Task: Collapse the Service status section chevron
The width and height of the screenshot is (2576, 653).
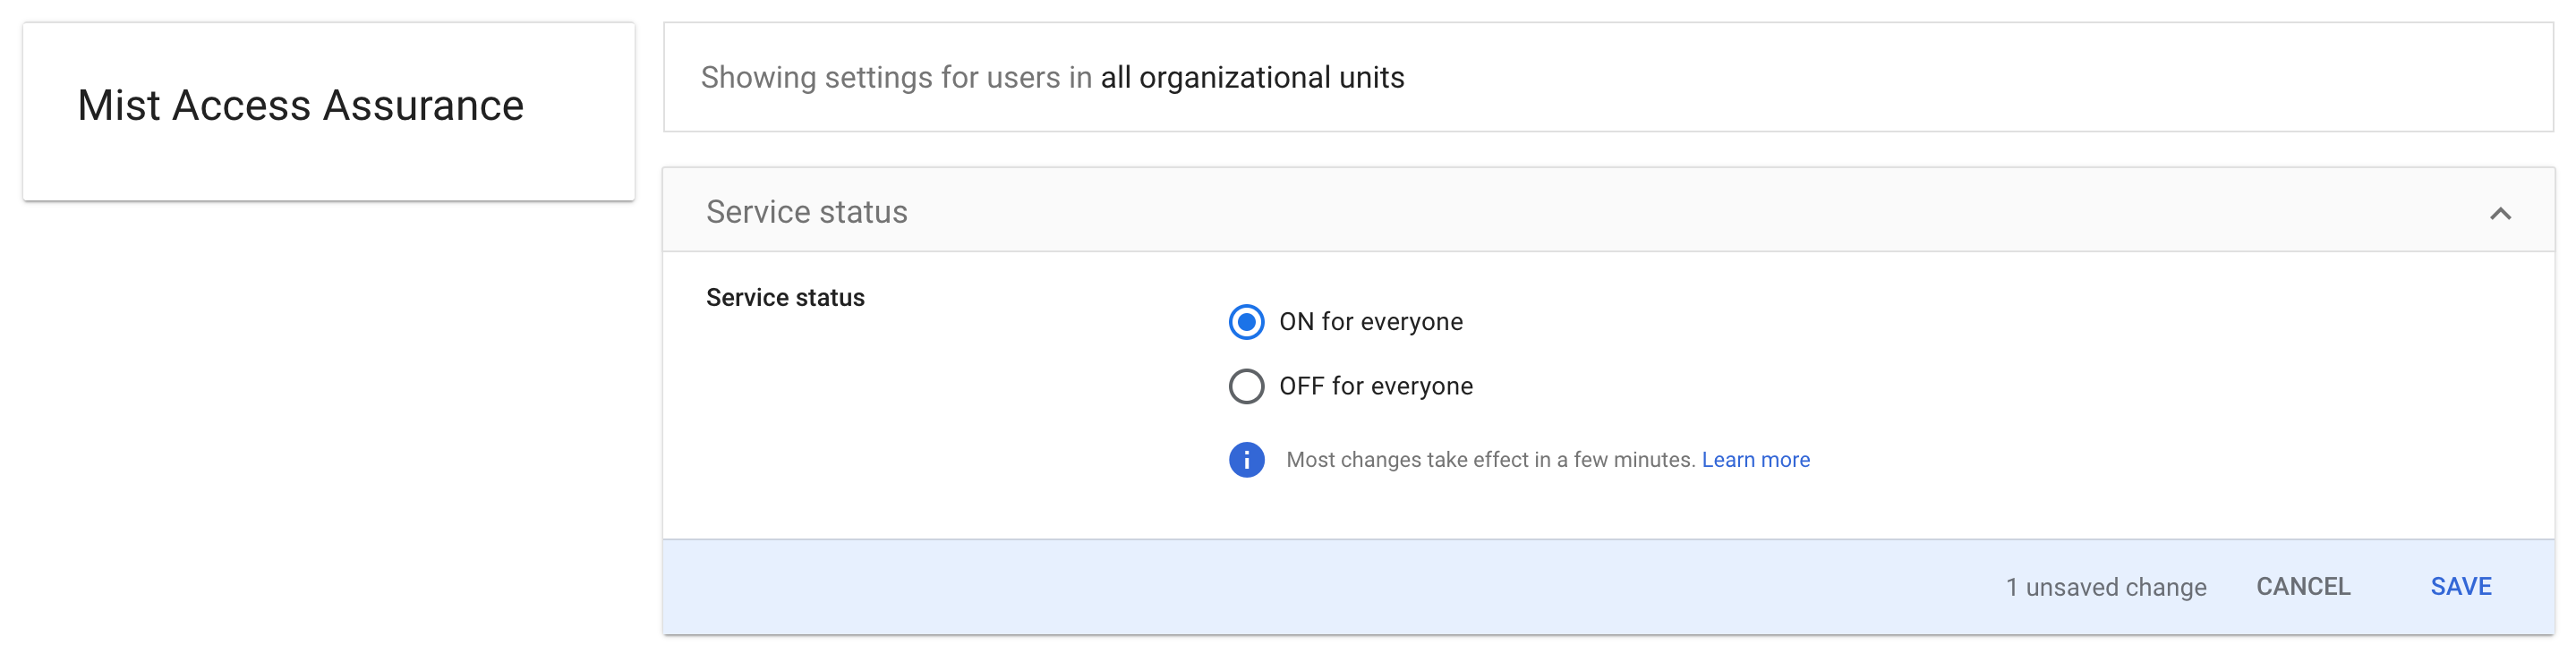Action: (2499, 213)
